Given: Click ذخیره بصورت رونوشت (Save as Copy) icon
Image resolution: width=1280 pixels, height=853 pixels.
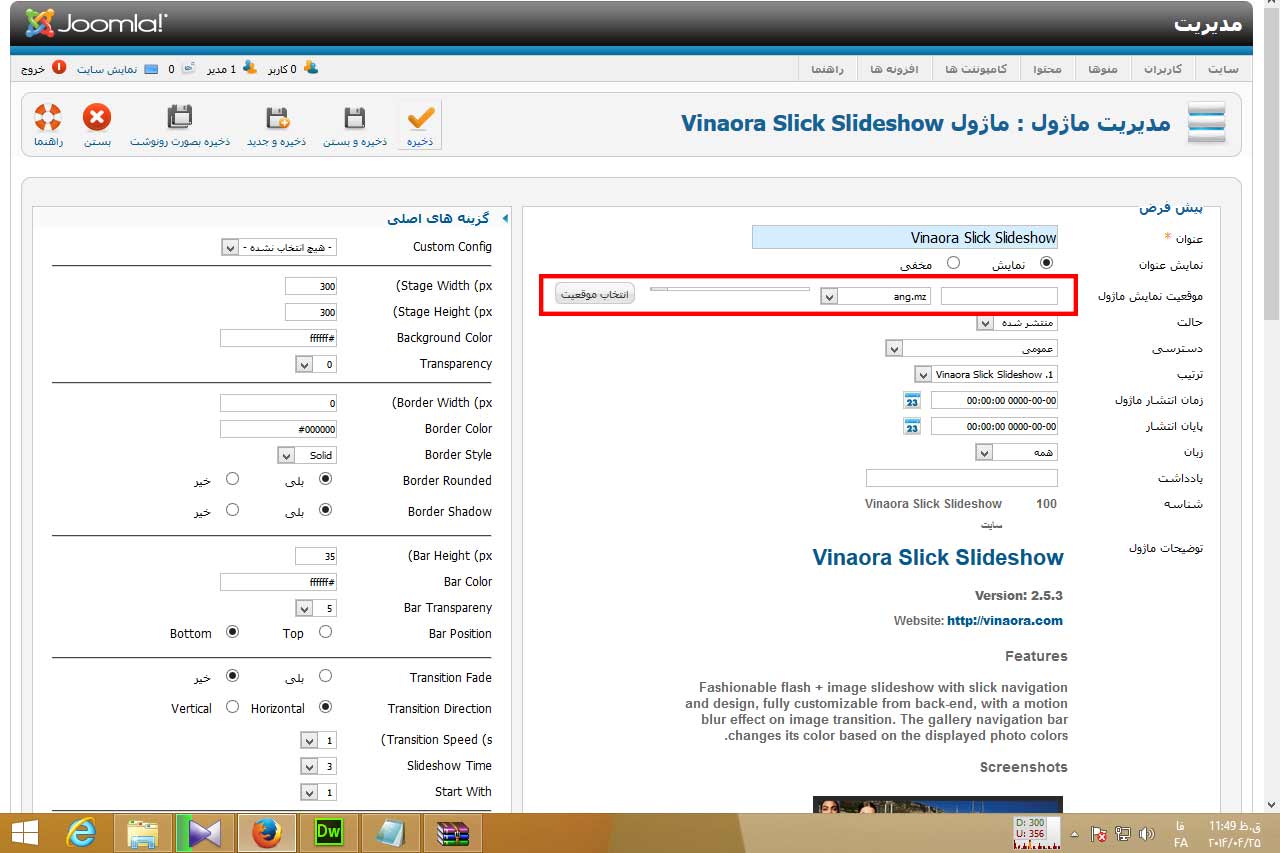Looking at the screenshot, I should coord(180,118).
